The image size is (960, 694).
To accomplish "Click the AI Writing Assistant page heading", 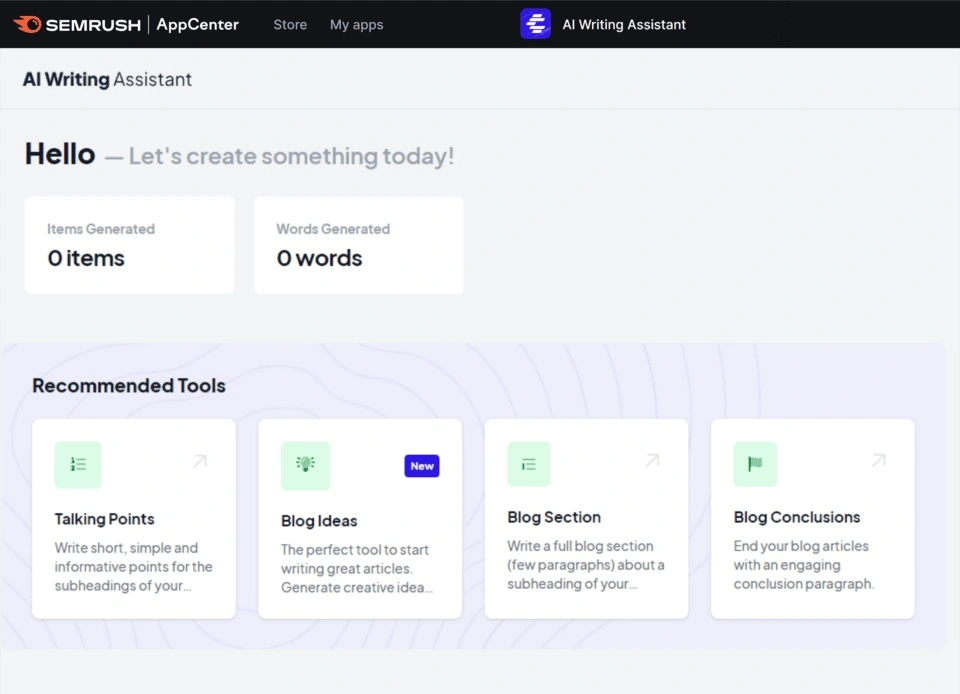I will point(107,80).
